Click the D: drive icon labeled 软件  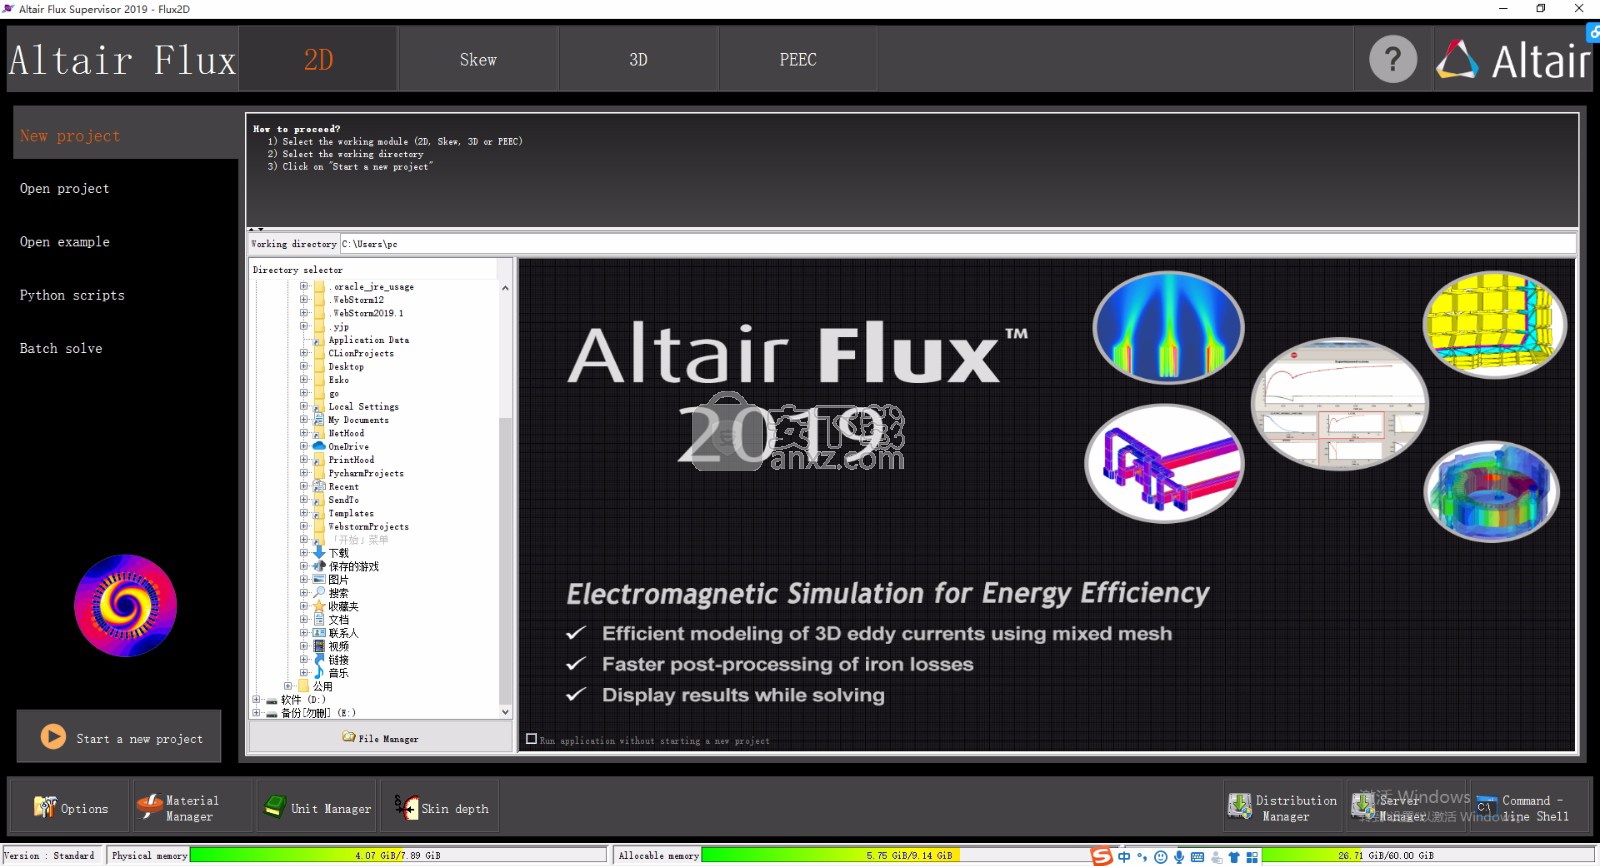click(x=272, y=700)
